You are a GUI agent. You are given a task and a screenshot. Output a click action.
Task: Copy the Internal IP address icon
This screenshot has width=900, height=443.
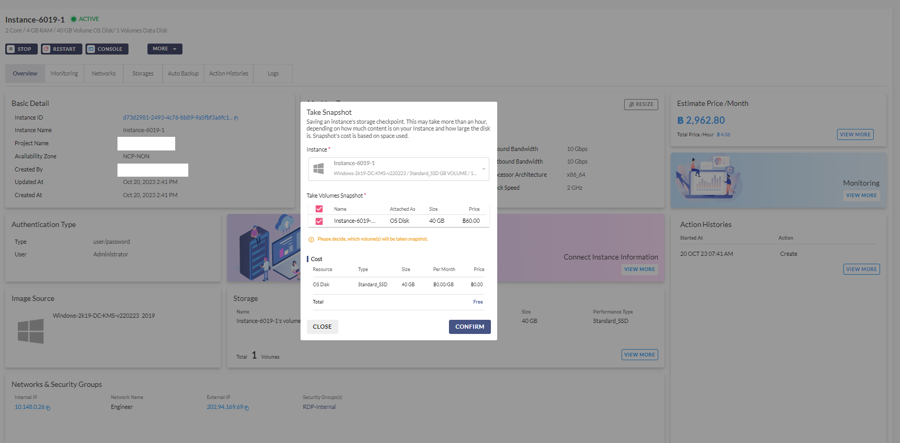click(x=49, y=408)
